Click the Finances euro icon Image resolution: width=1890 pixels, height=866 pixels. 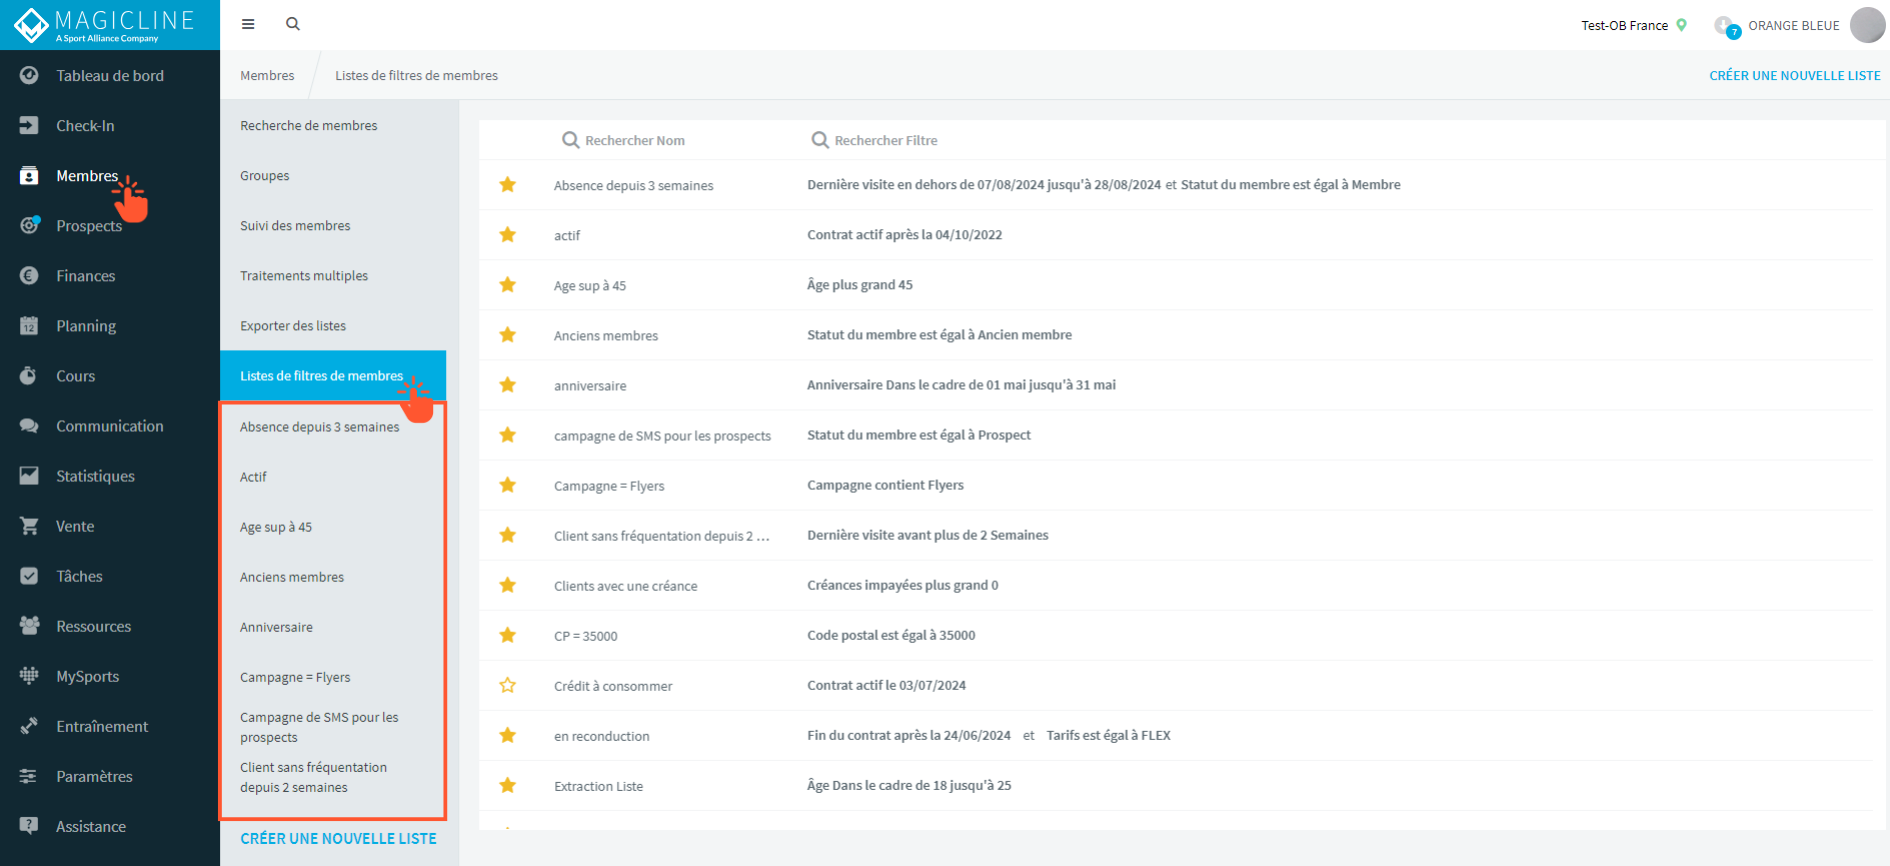point(29,275)
